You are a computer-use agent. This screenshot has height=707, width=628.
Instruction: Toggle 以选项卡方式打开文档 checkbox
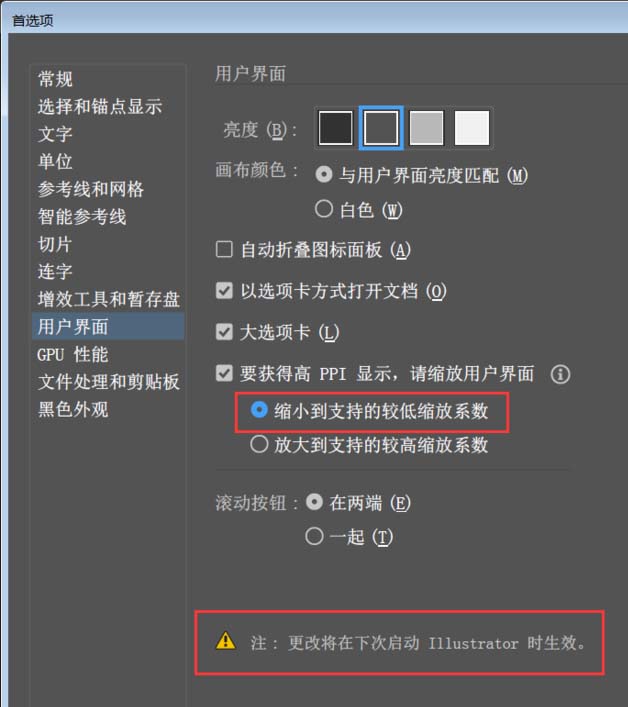click(x=224, y=290)
